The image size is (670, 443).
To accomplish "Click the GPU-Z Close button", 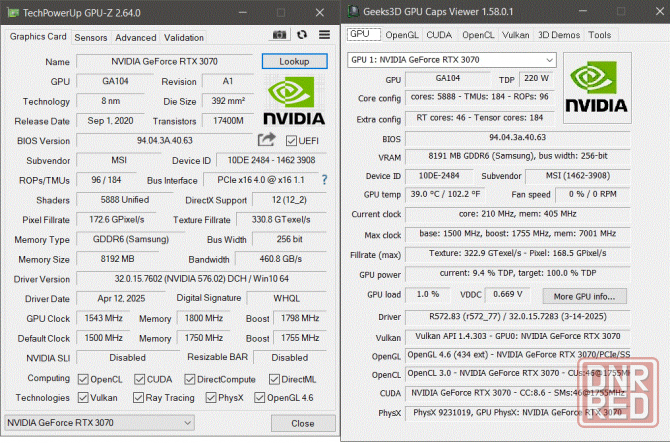I will point(303,423).
